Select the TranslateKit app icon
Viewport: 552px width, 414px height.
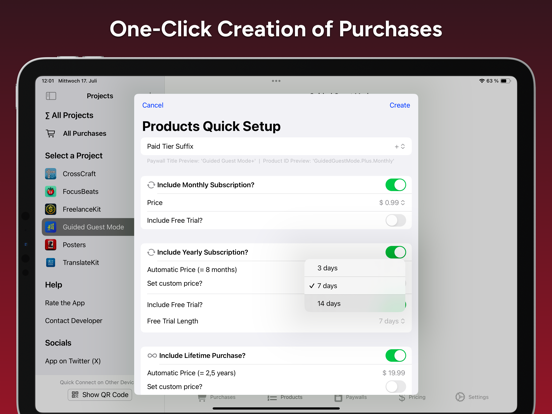tap(51, 262)
